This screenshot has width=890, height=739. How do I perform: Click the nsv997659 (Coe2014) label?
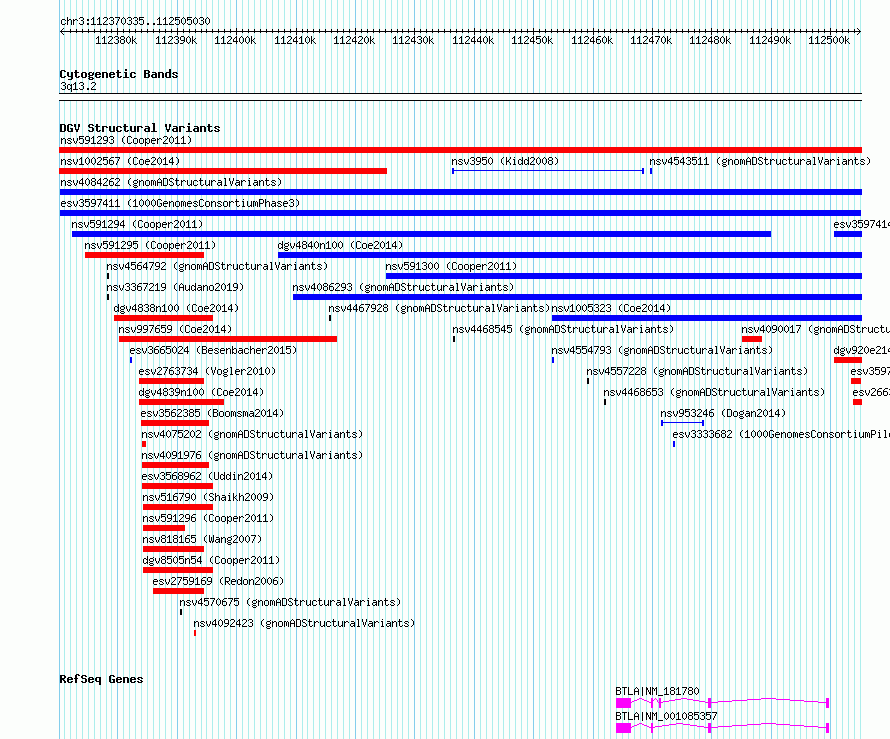tap(175, 329)
